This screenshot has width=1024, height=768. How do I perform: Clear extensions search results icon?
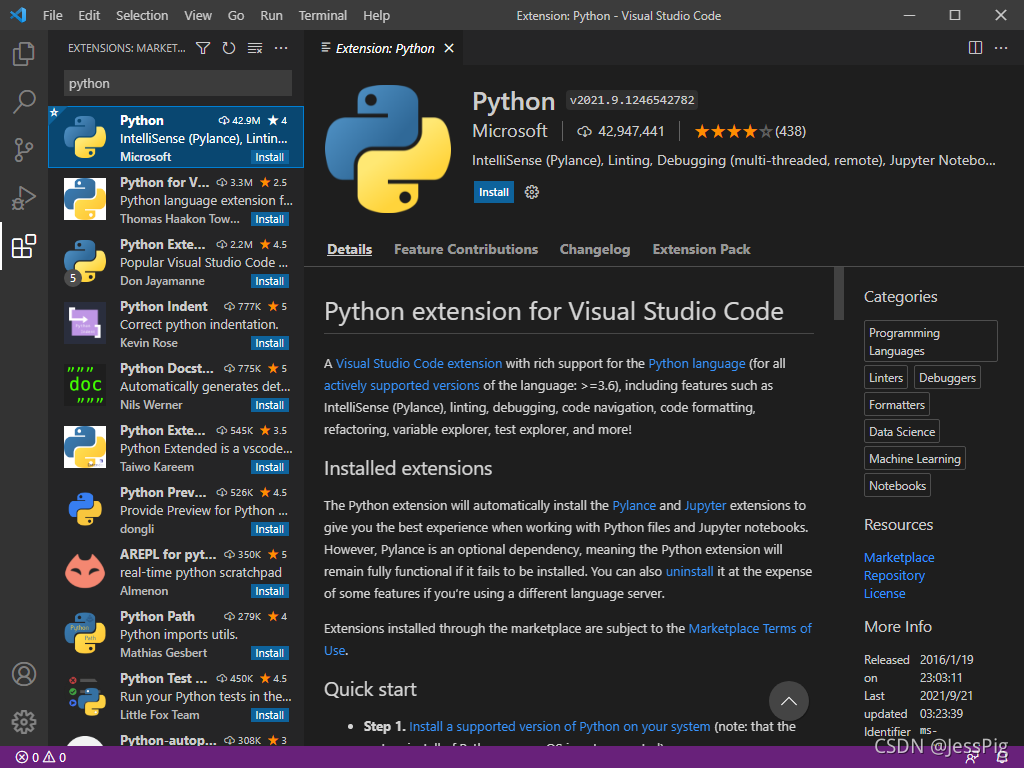[255, 48]
